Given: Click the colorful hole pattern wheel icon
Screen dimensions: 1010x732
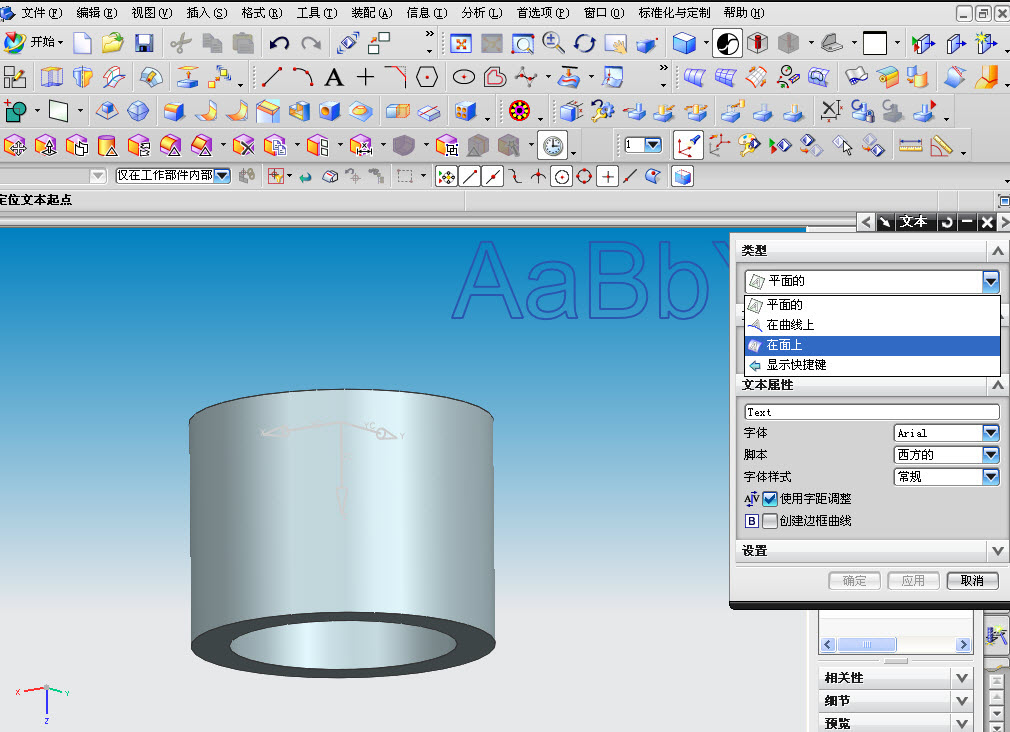Looking at the screenshot, I should point(519,111).
